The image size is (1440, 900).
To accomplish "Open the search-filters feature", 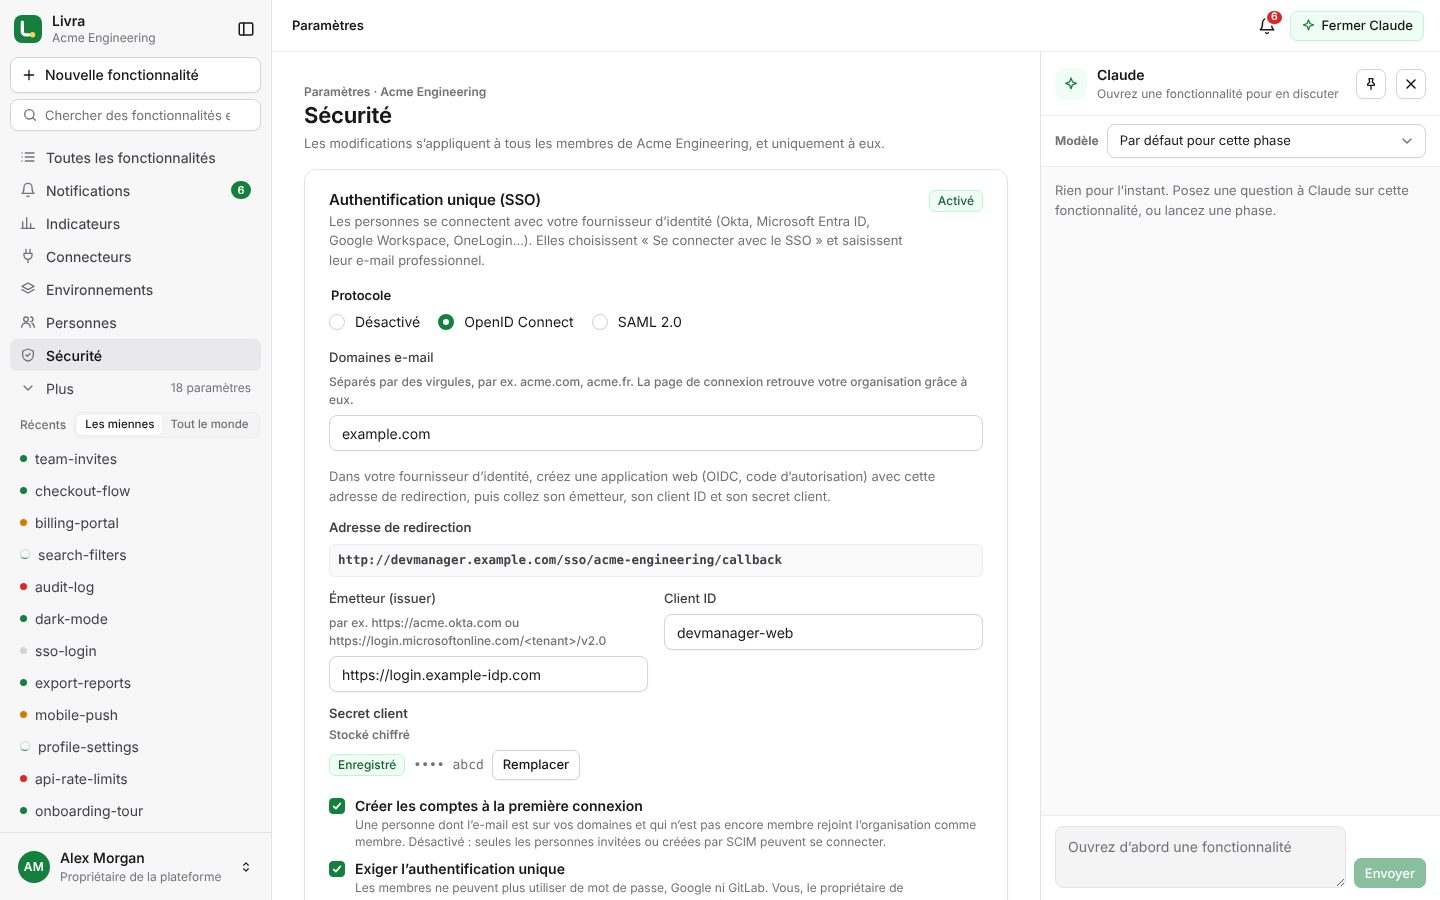I will (135, 555).
